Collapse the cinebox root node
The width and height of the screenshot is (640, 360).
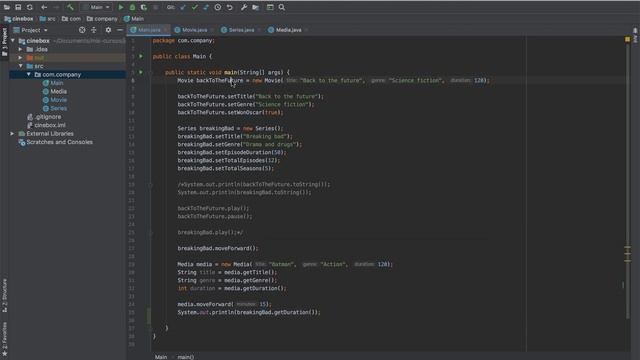(13, 41)
